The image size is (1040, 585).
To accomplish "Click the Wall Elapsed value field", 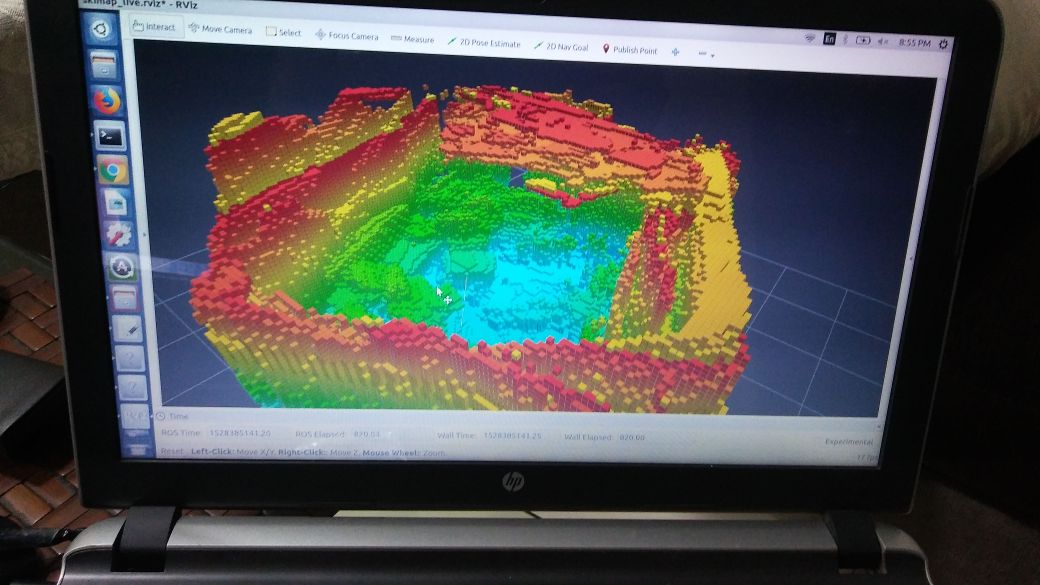I will click(x=631, y=437).
